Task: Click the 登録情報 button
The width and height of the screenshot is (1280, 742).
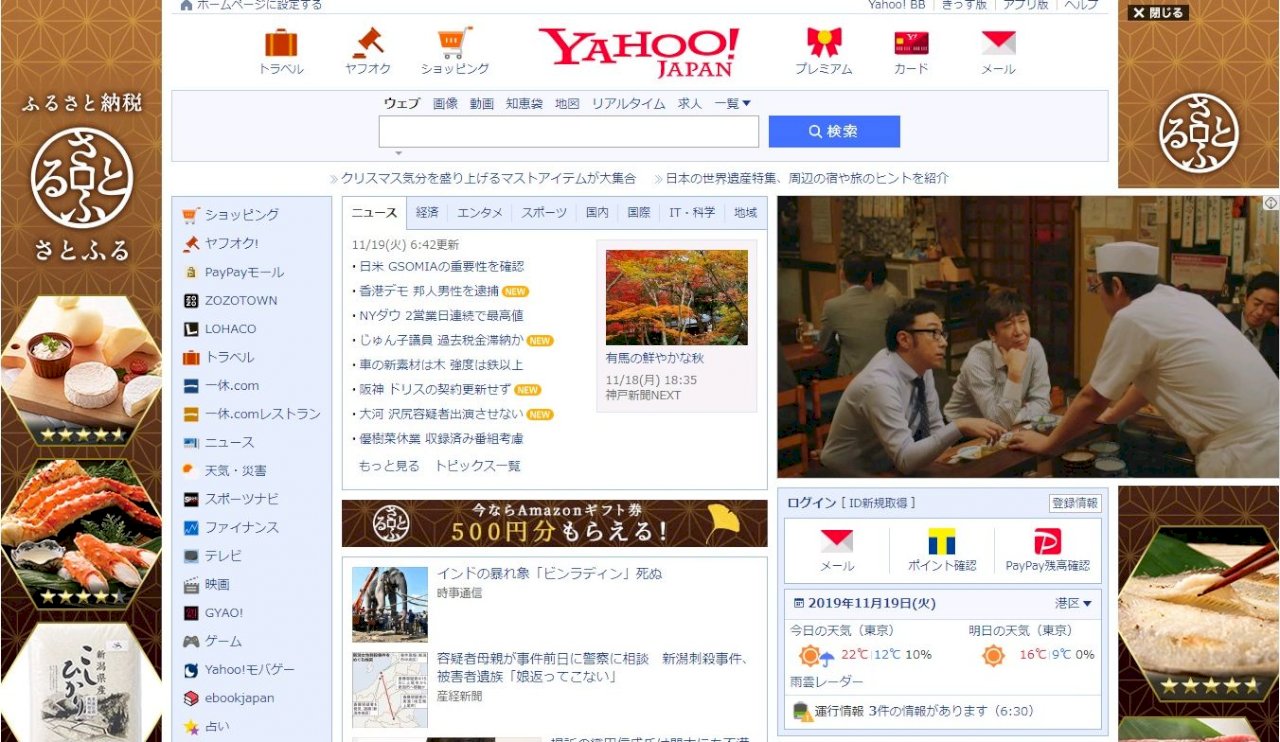Action: point(1075,503)
